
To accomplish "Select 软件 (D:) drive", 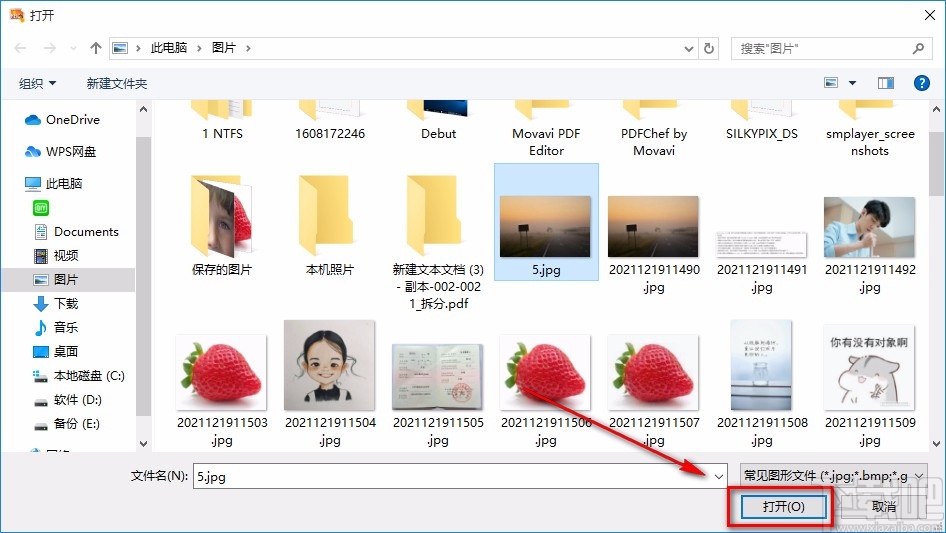I will click(67, 400).
